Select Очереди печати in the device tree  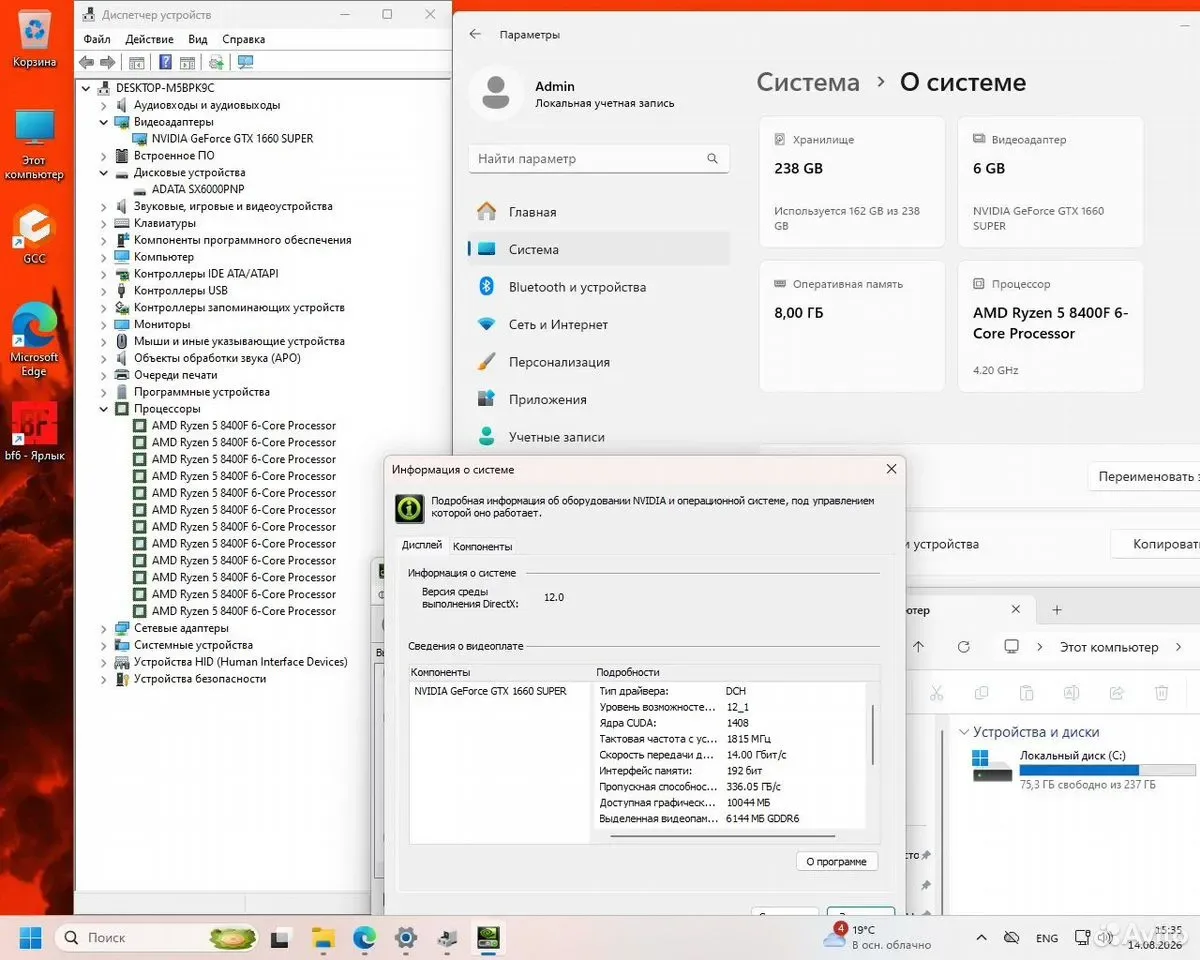[175, 375]
